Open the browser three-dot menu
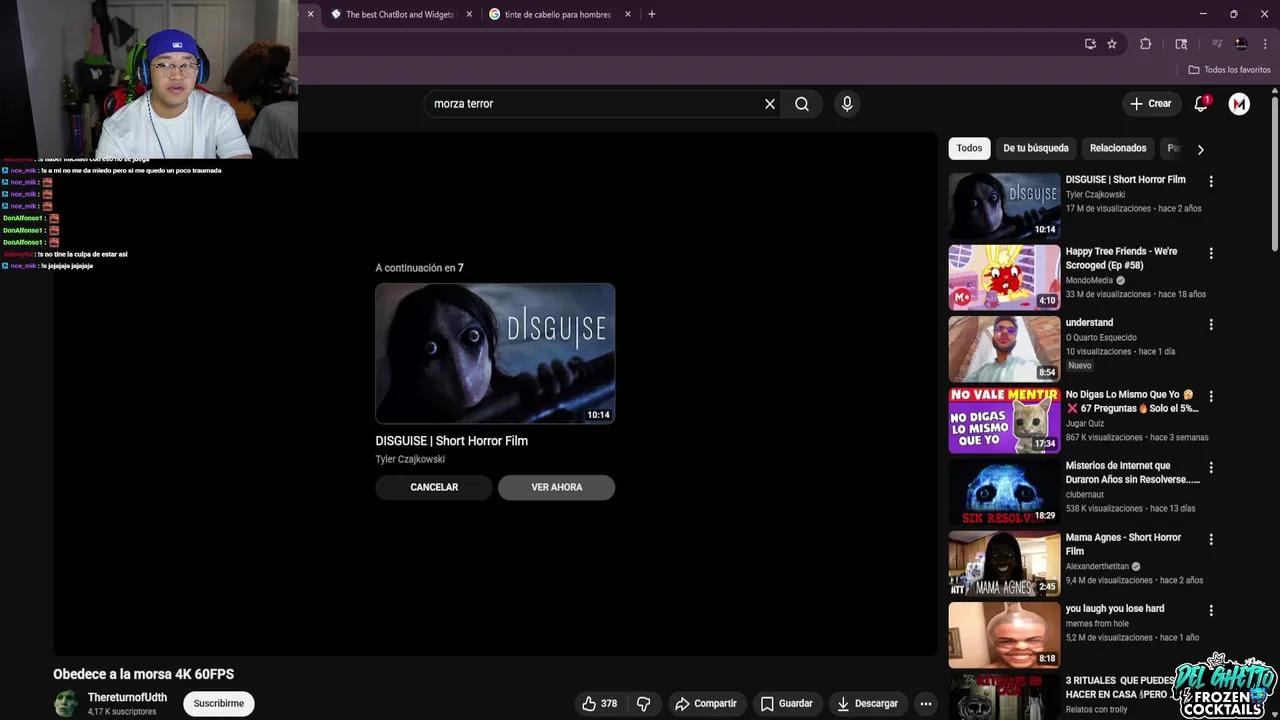This screenshot has height=720, width=1280. [x=1265, y=44]
